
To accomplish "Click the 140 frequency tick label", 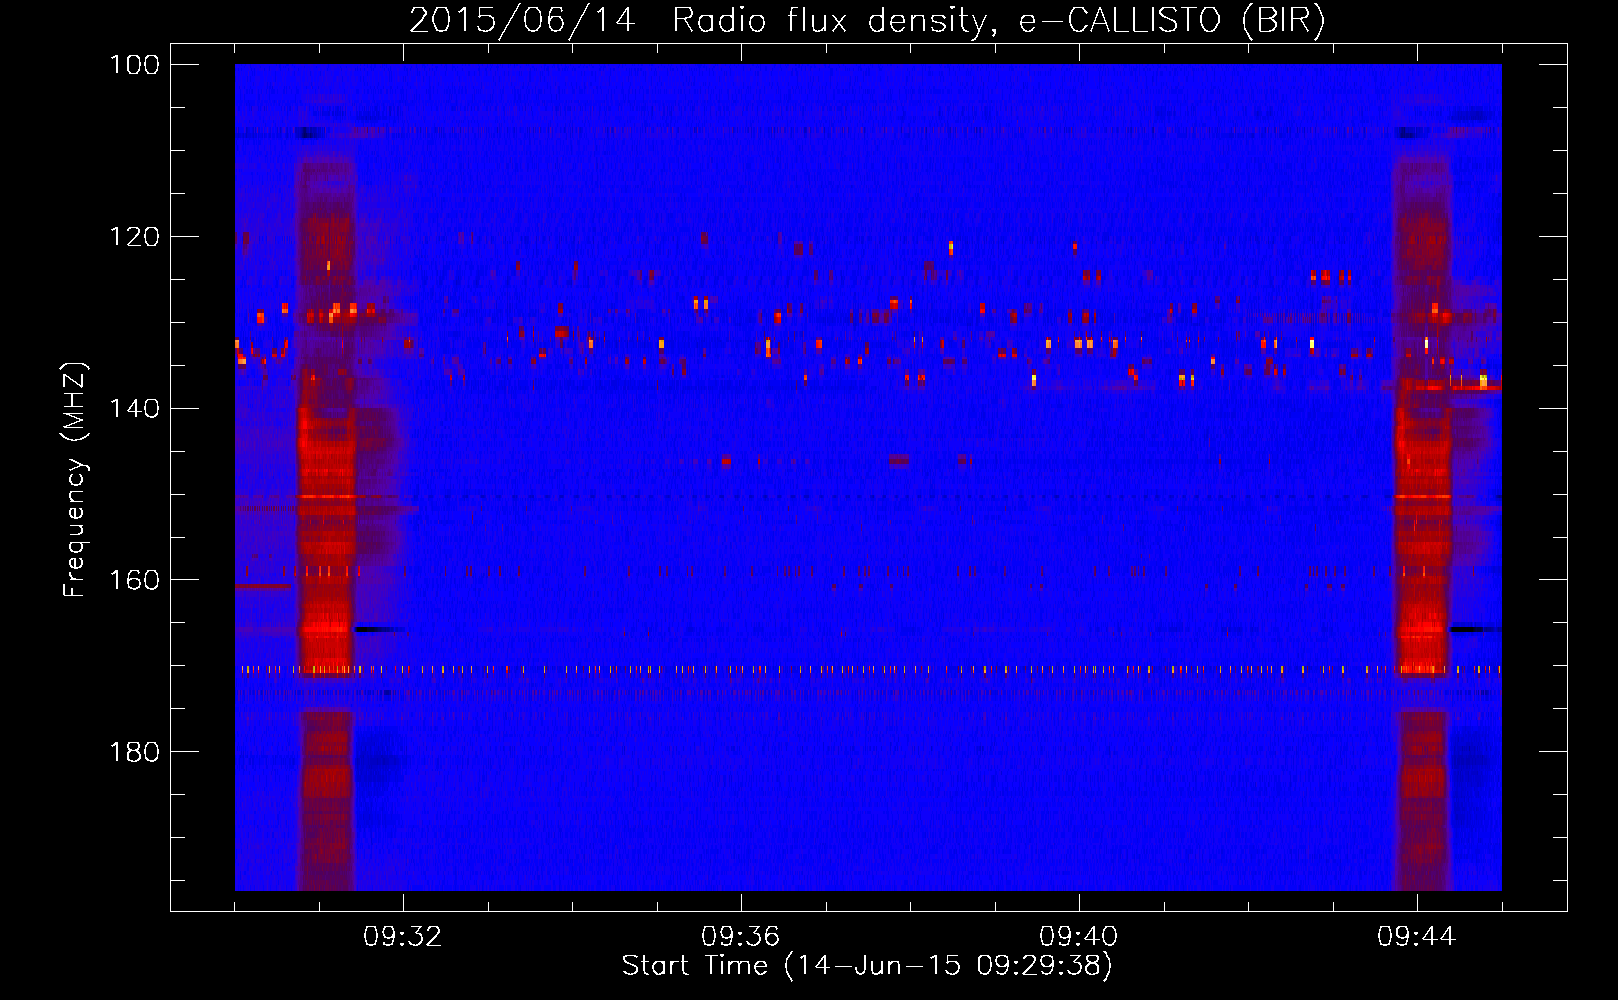I will [135, 408].
